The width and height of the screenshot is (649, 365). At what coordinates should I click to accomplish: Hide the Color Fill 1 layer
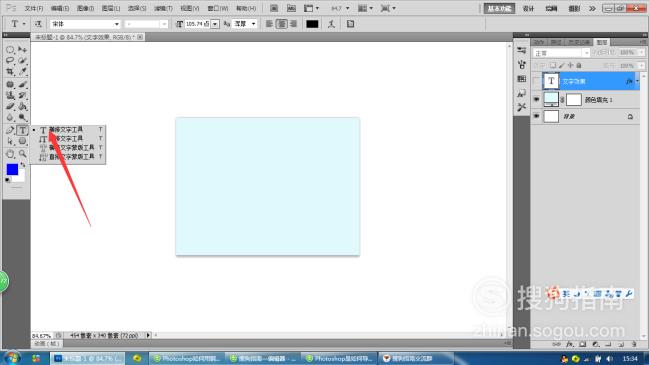(x=536, y=99)
